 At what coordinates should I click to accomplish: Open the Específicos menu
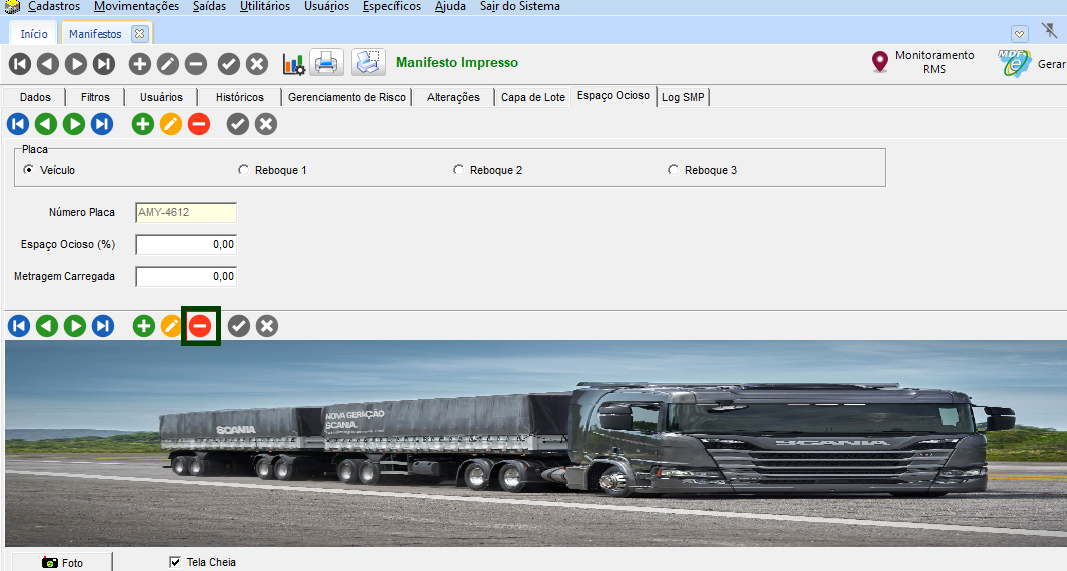click(392, 6)
